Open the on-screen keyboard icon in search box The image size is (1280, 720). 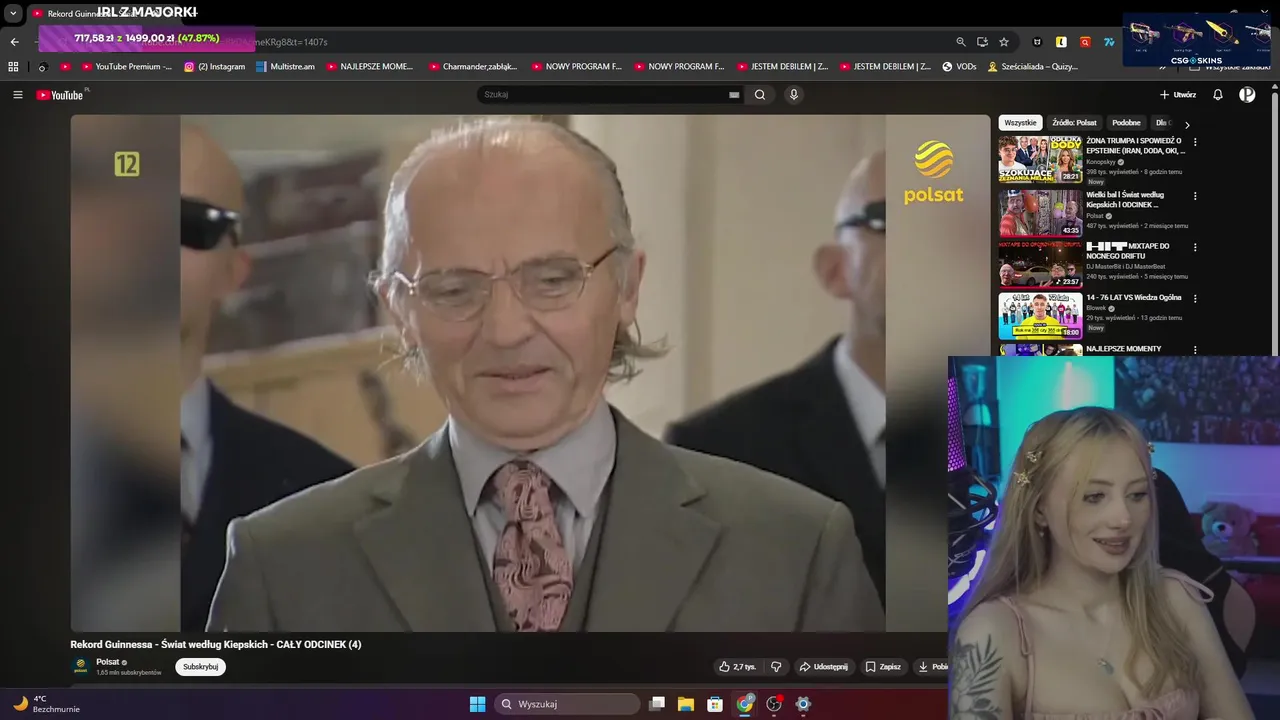pyautogui.click(x=734, y=95)
